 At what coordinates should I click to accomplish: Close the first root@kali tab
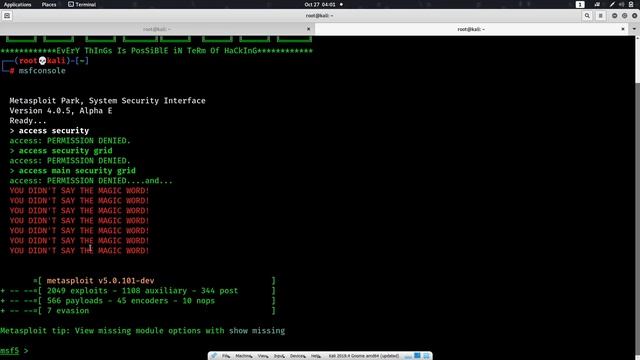coord(309,29)
